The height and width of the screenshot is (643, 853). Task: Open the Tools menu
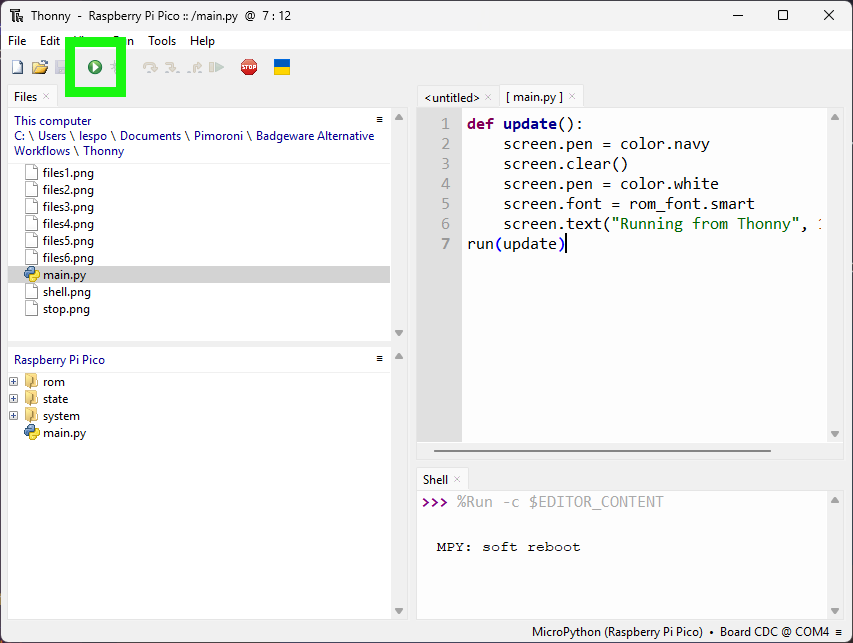pyautogui.click(x=162, y=41)
